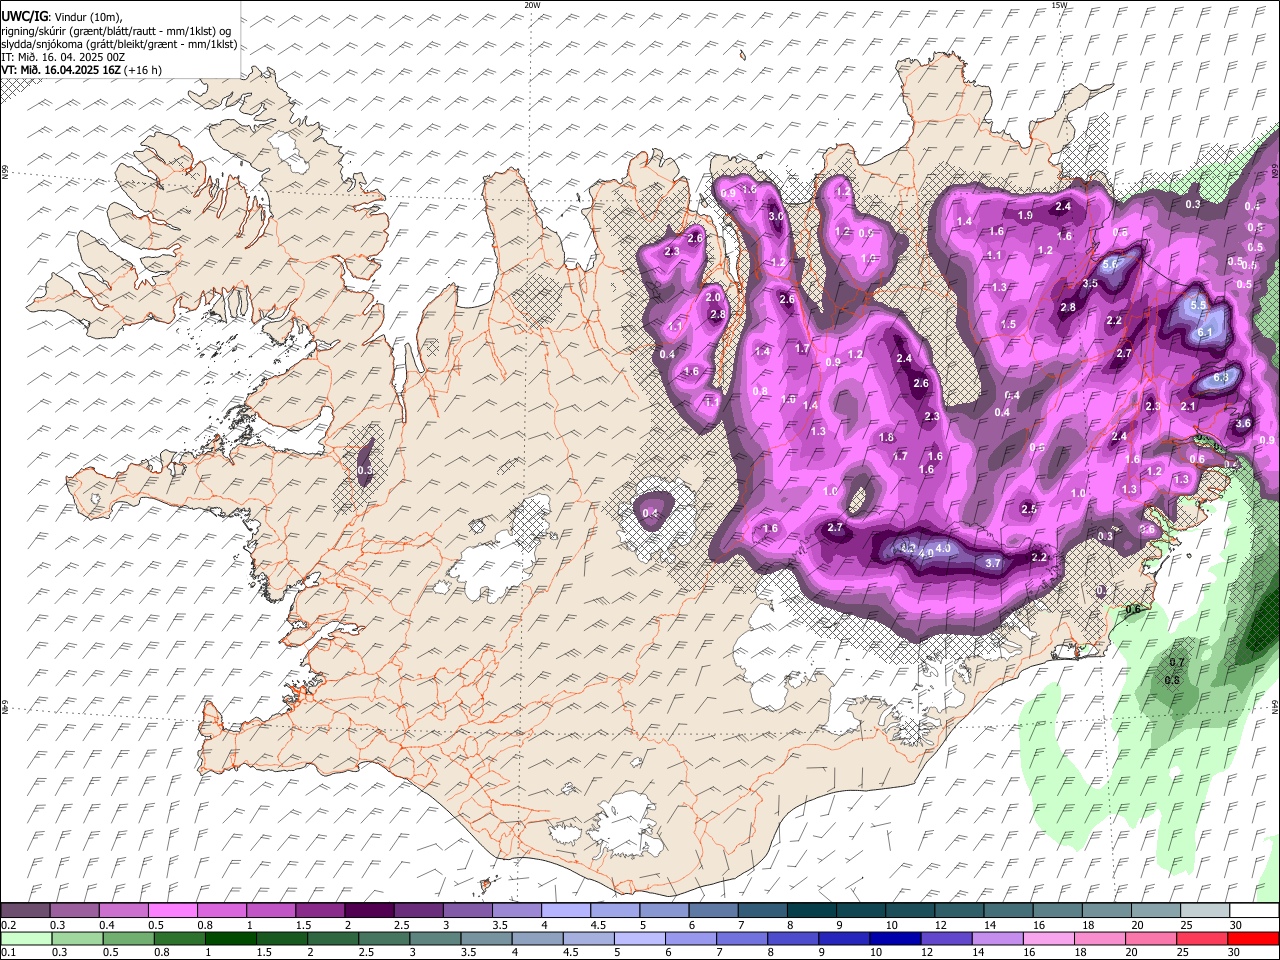Click the 3.0 value in northern Iceland
This screenshot has height=960, width=1280.
[776, 217]
